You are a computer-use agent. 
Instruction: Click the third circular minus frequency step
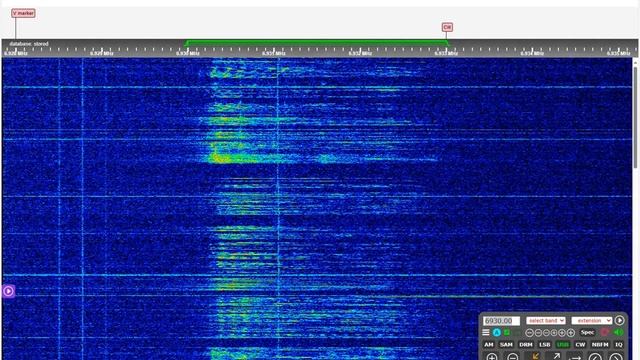point(546,333)
